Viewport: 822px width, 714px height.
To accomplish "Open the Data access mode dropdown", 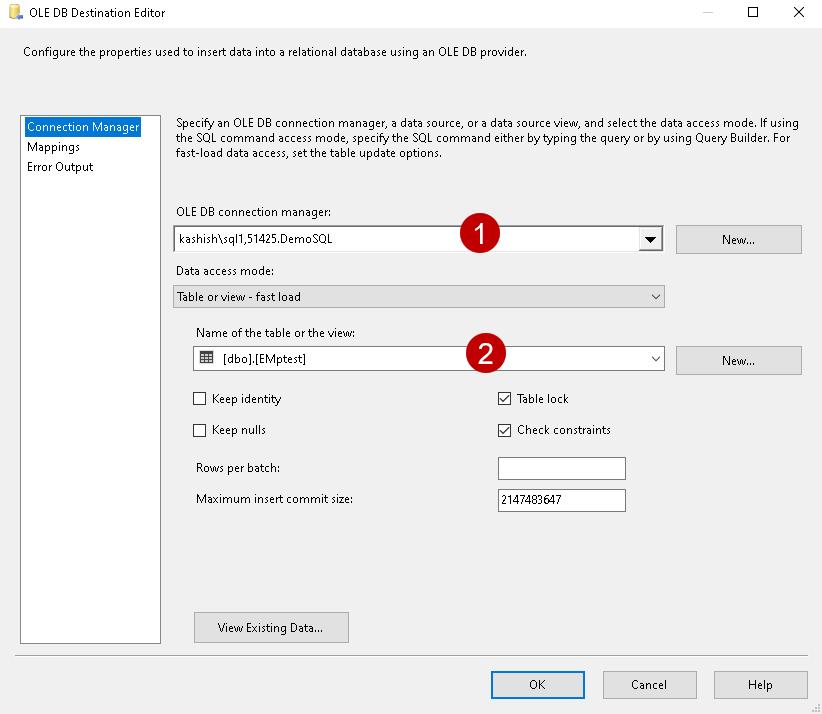I will [418, 297].
